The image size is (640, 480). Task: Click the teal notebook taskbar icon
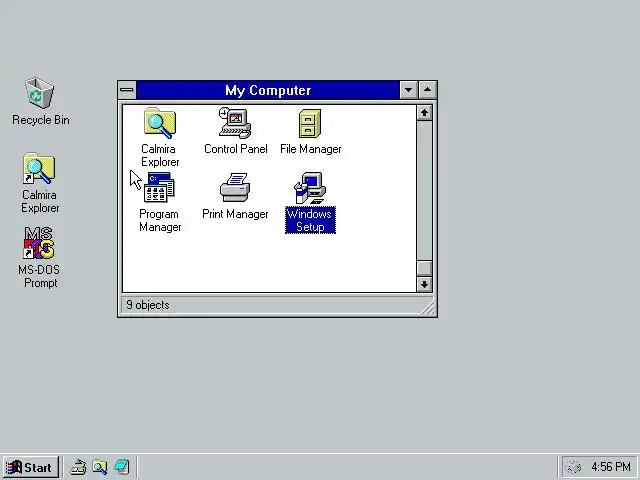(x=122, y=467)
